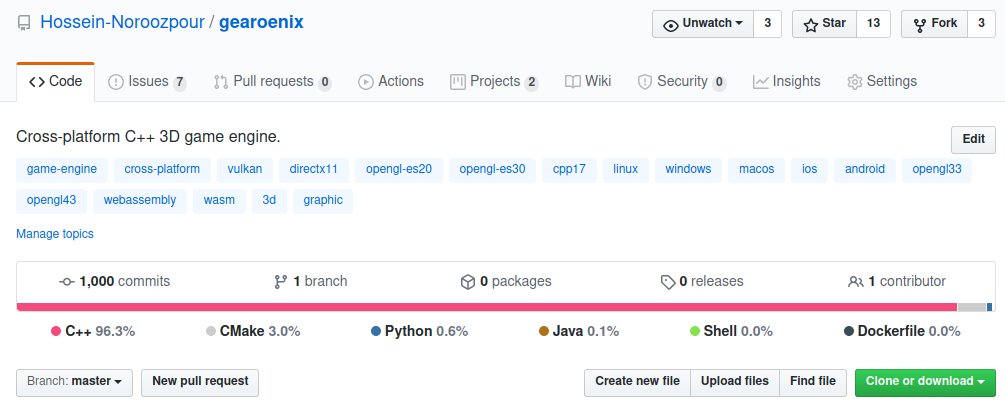Click the game-engine topic tag

point(62,170)
